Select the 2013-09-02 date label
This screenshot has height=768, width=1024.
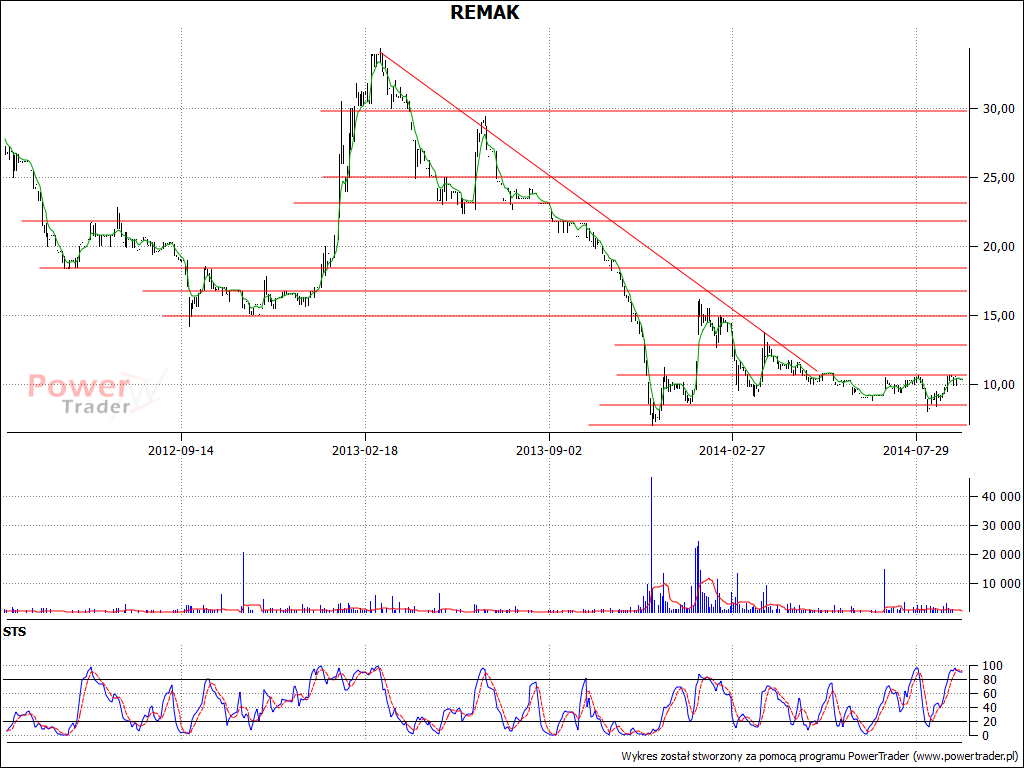[x=549, y=451]
